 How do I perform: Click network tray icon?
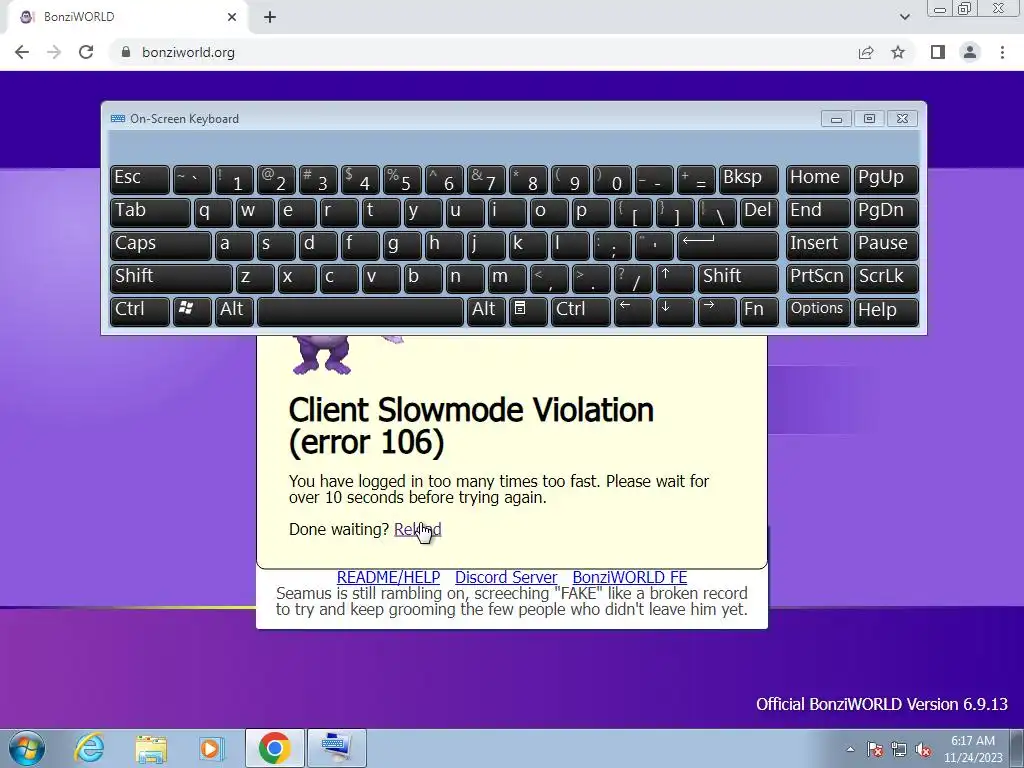point(899,749)
